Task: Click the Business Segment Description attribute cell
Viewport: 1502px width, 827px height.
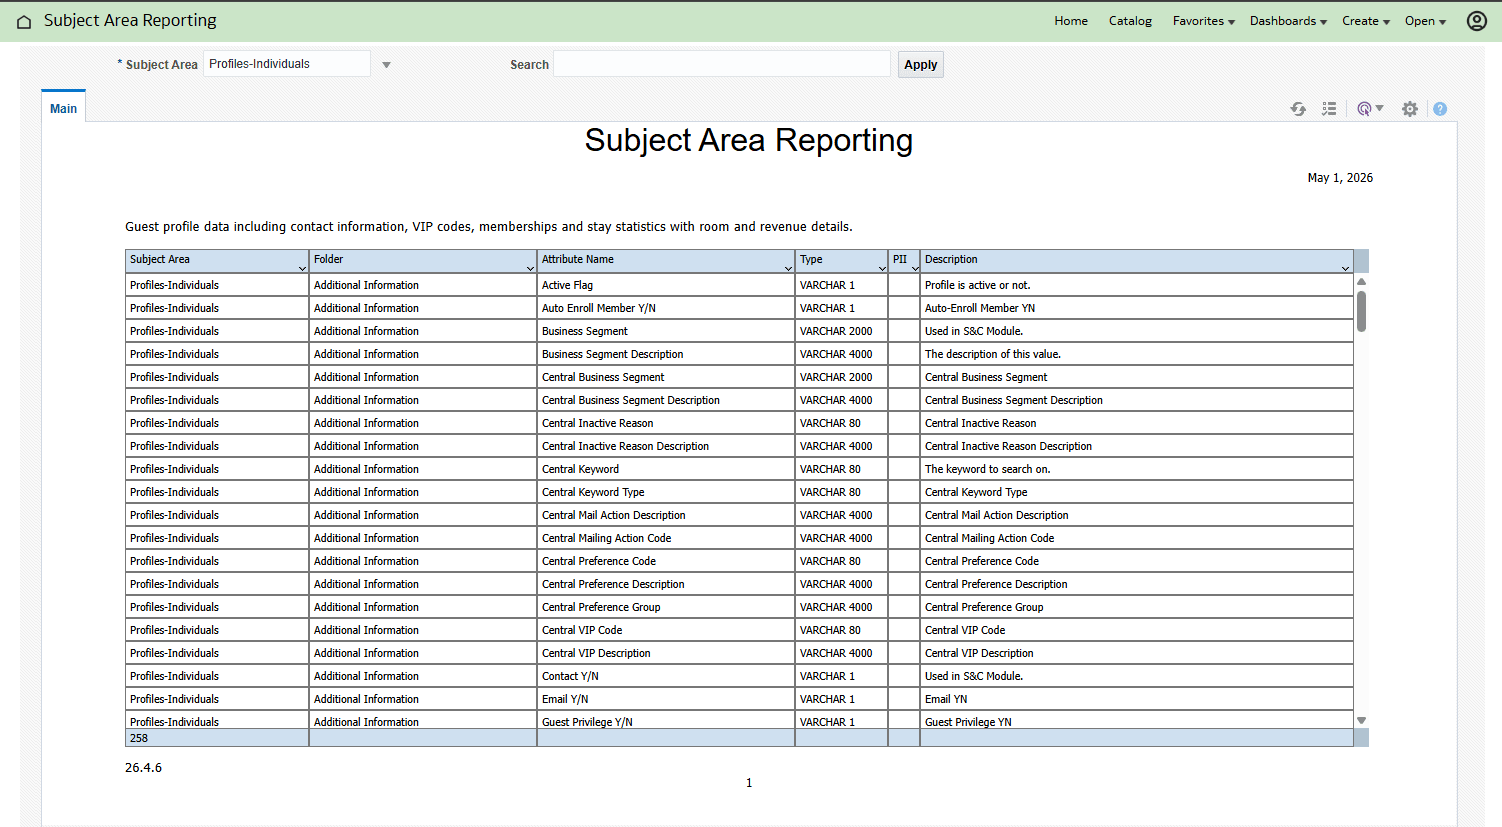Action: pos(666,354)
